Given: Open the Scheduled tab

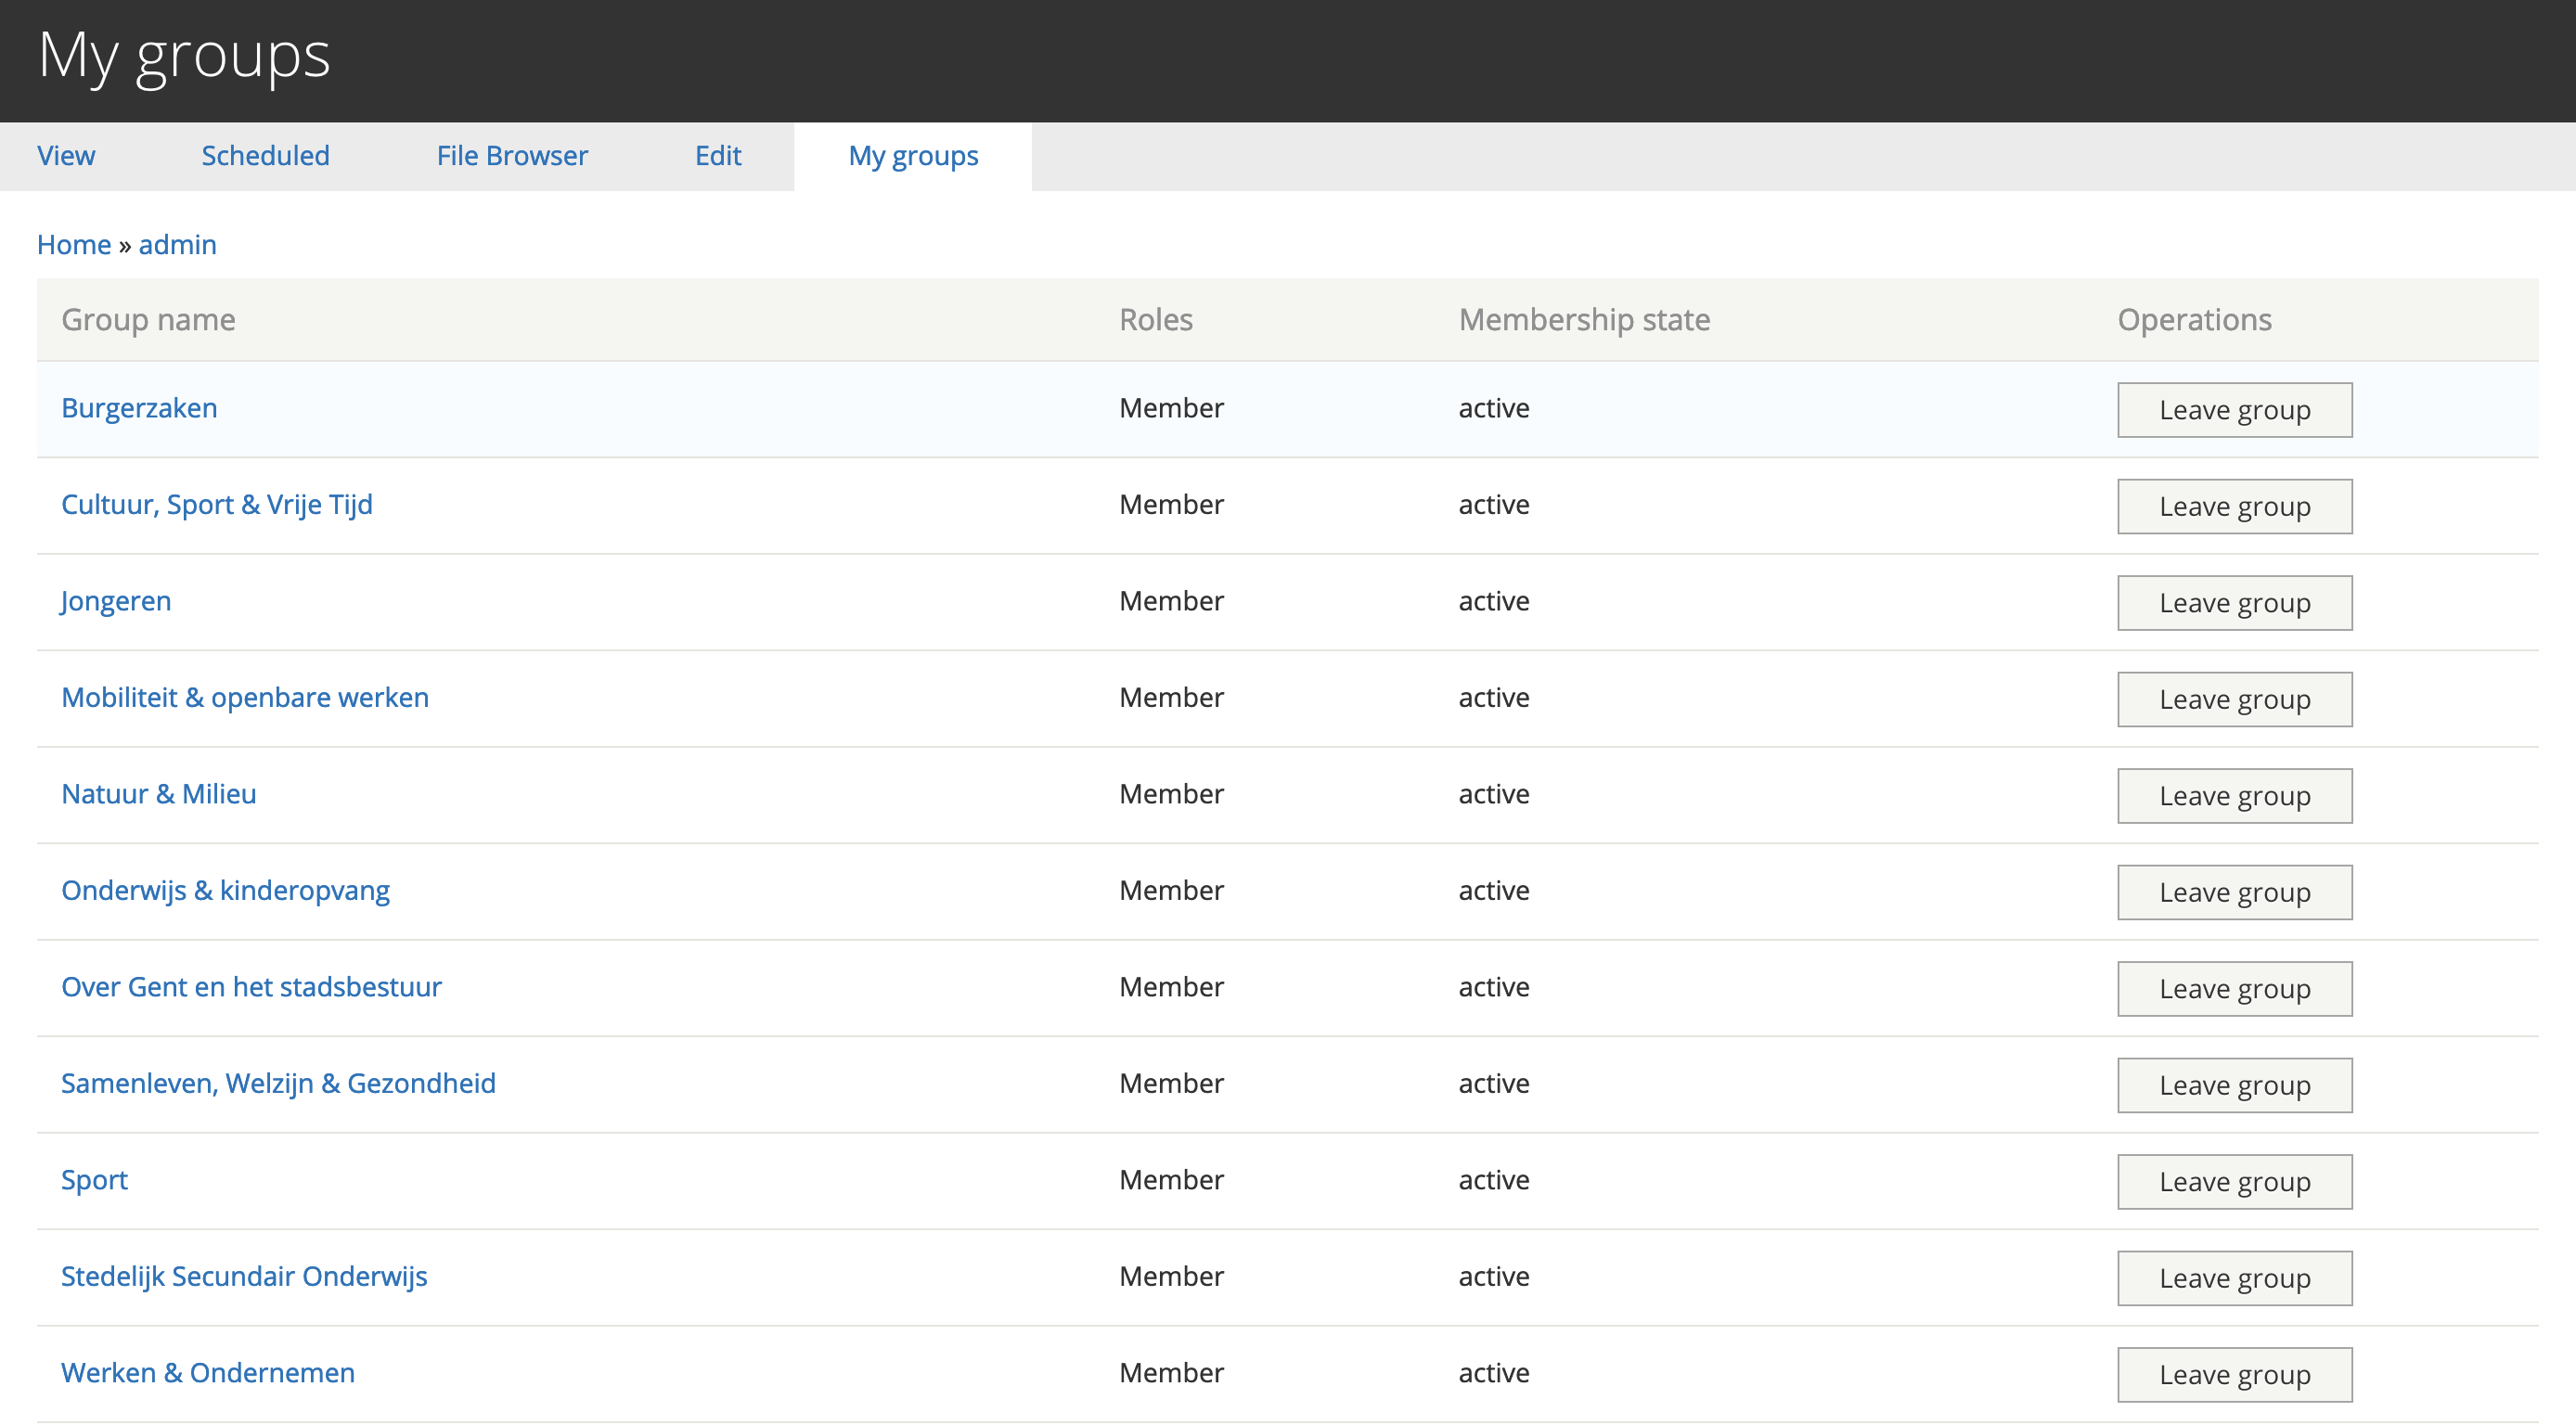Looking at the screenshot, I should click(x=265, y=156).
